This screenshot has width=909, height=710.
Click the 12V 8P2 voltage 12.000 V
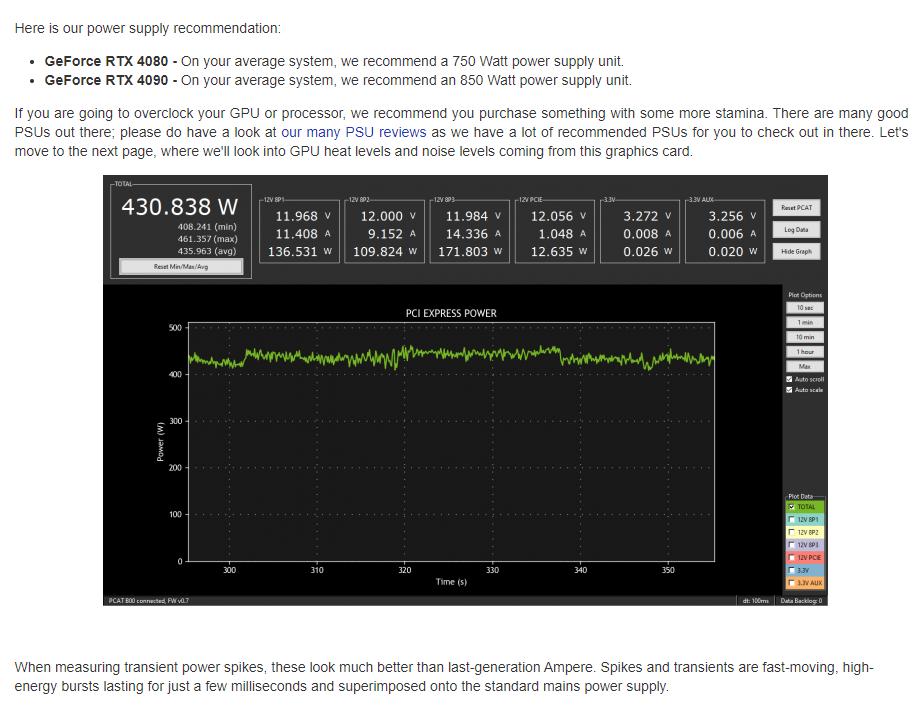coord(387,216)
